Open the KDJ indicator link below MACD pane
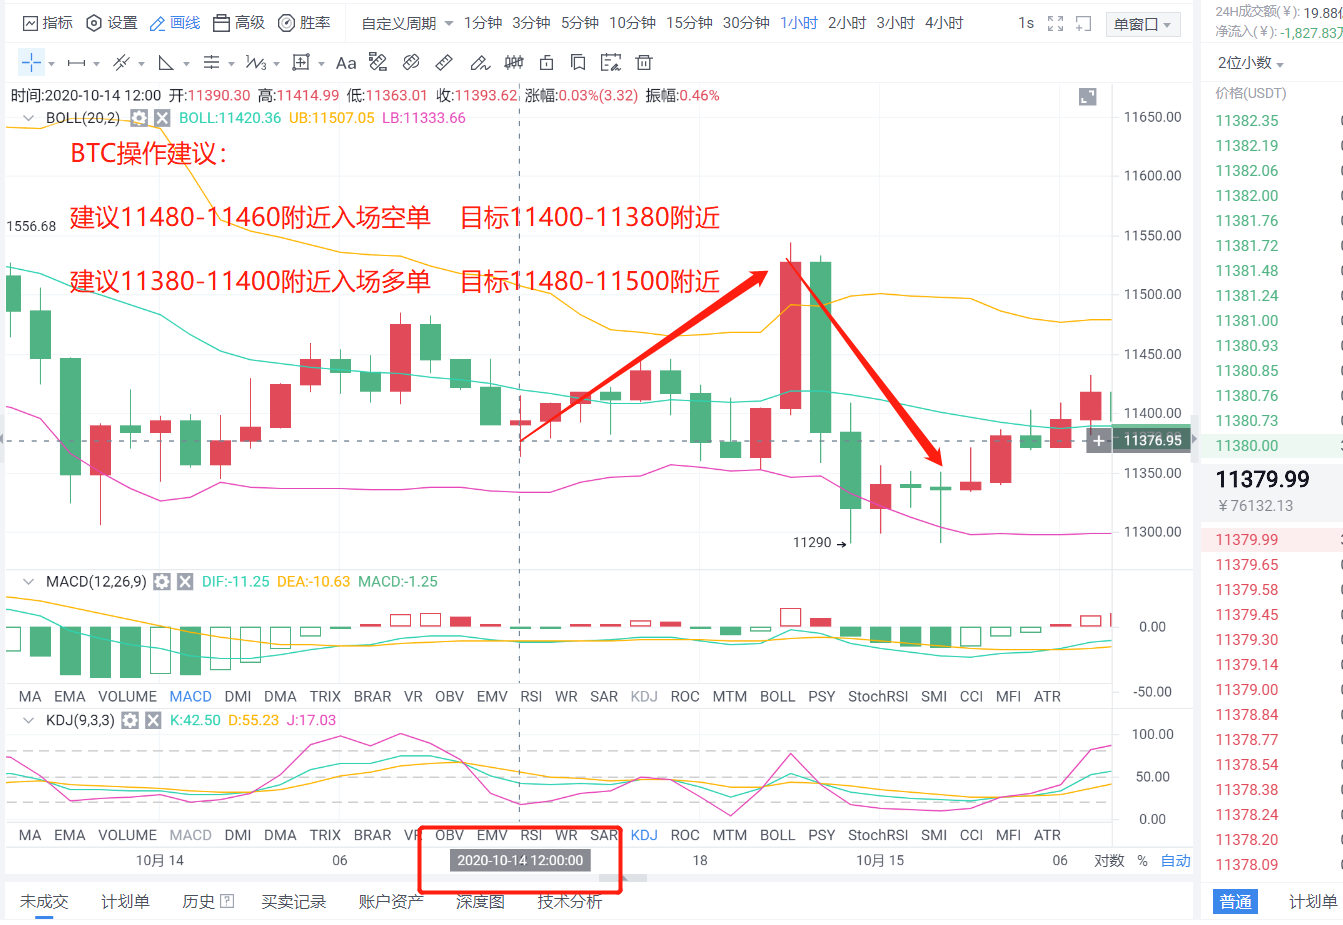 (643, 695)
